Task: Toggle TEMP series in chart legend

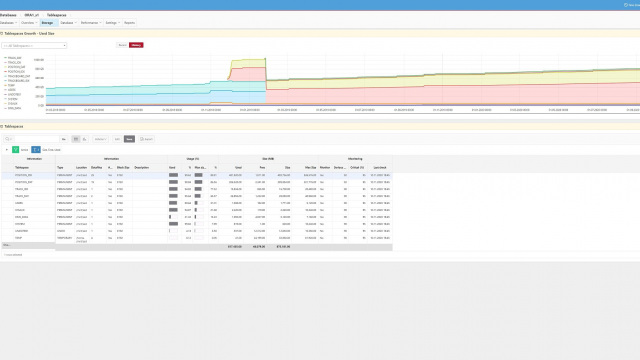Action: click(x=10, y=85)
